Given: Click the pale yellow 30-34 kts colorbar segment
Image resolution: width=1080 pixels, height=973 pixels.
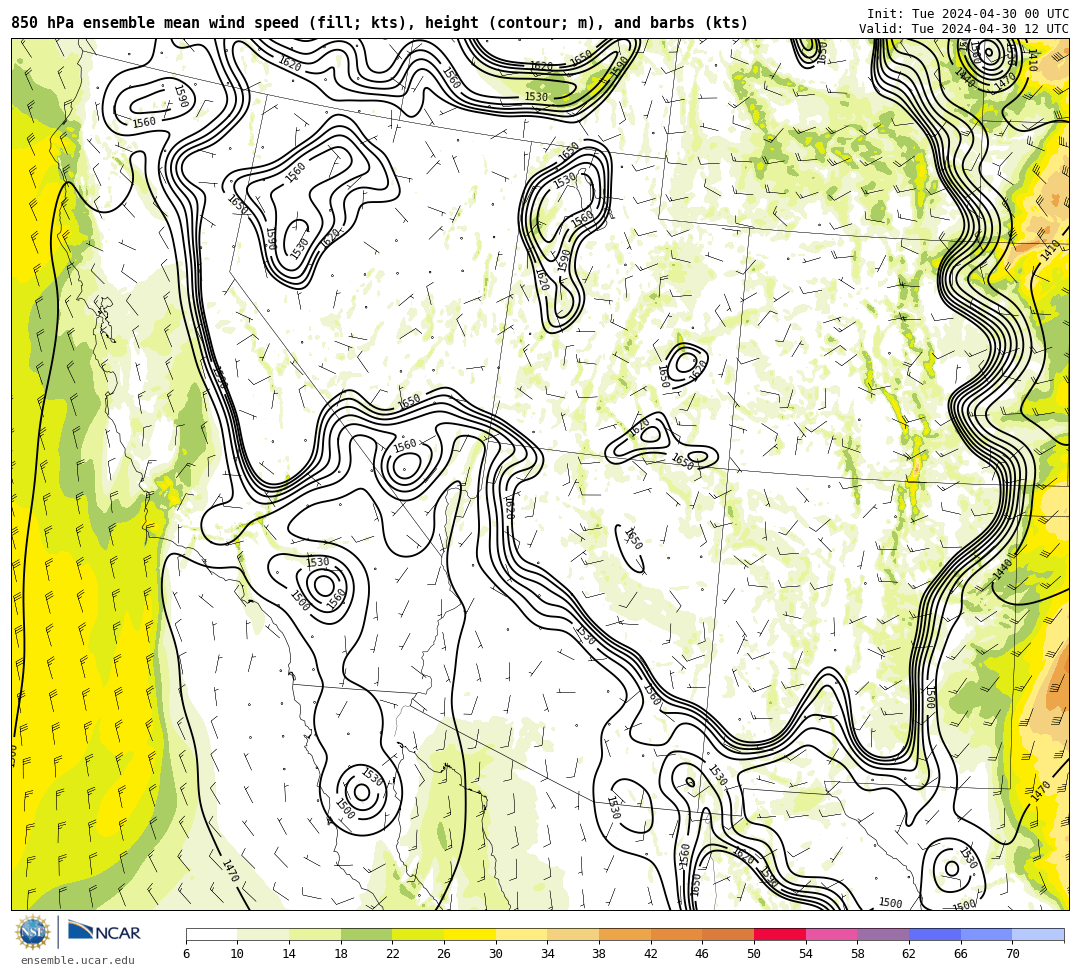Looking at the screenshot, I should point(521,934).
